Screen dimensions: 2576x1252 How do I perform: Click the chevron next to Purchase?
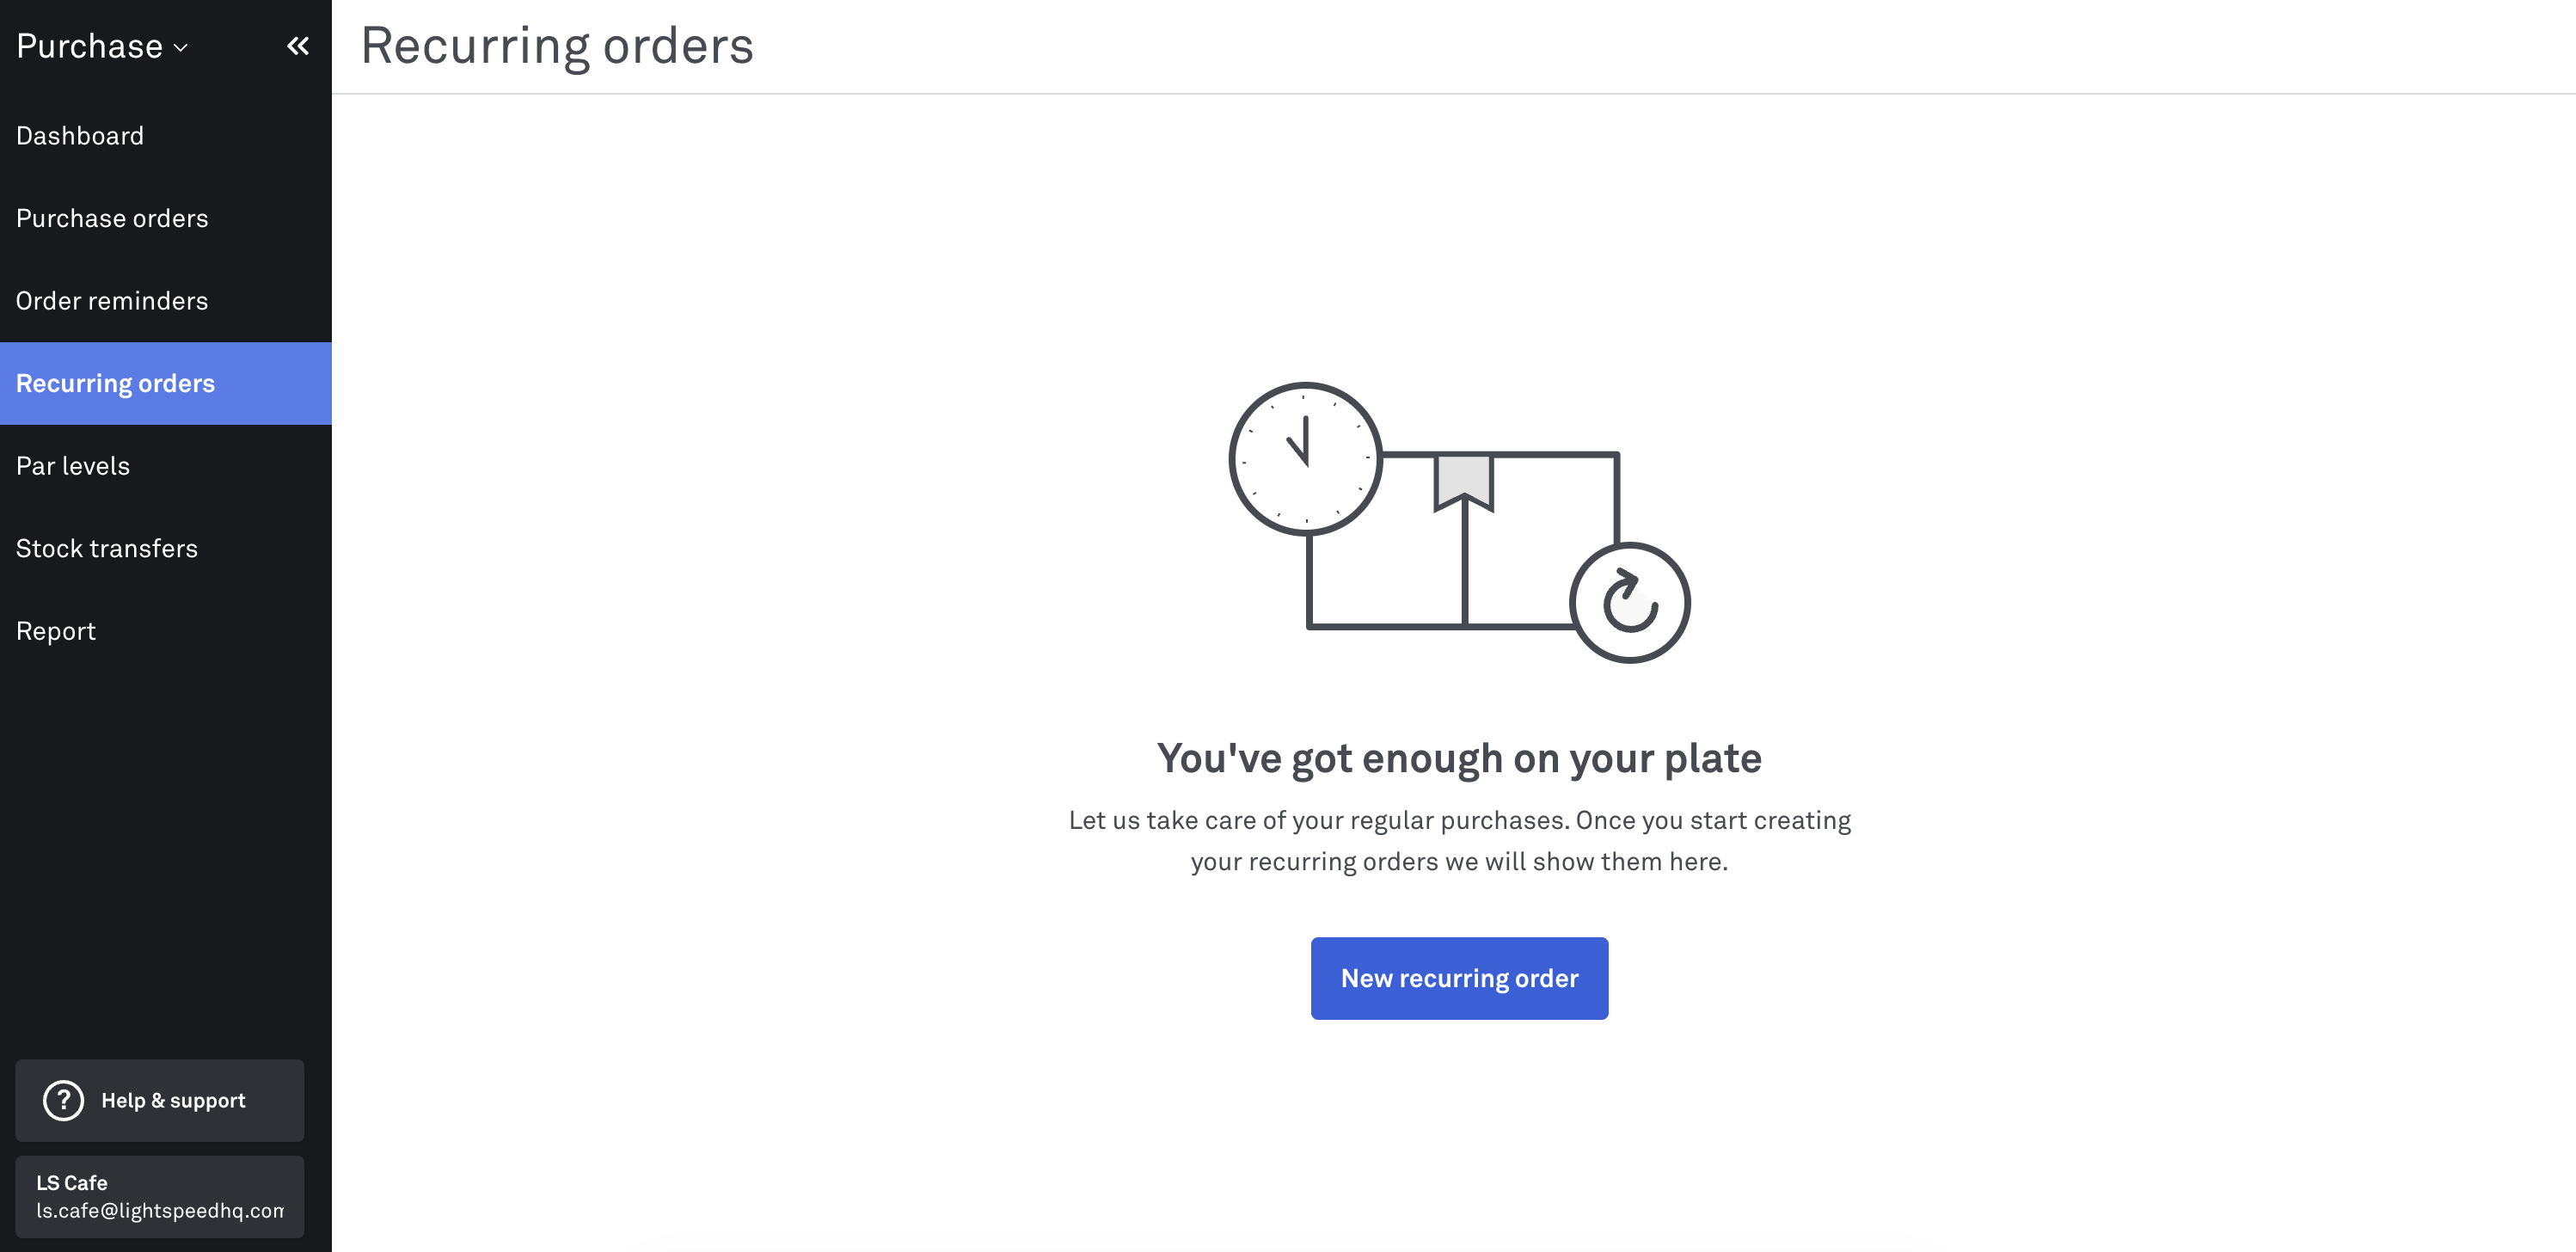click(181, 47)
